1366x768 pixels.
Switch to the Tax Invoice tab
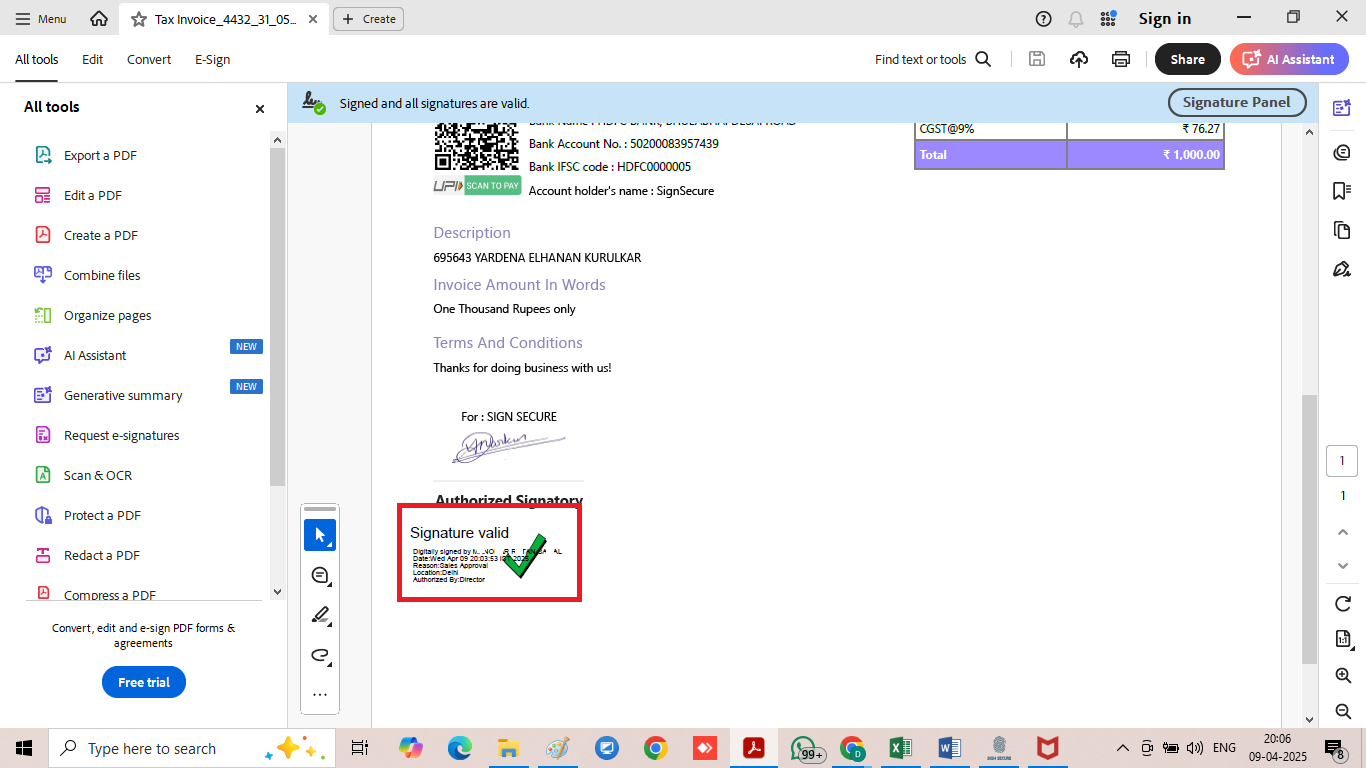coord(225,19)
